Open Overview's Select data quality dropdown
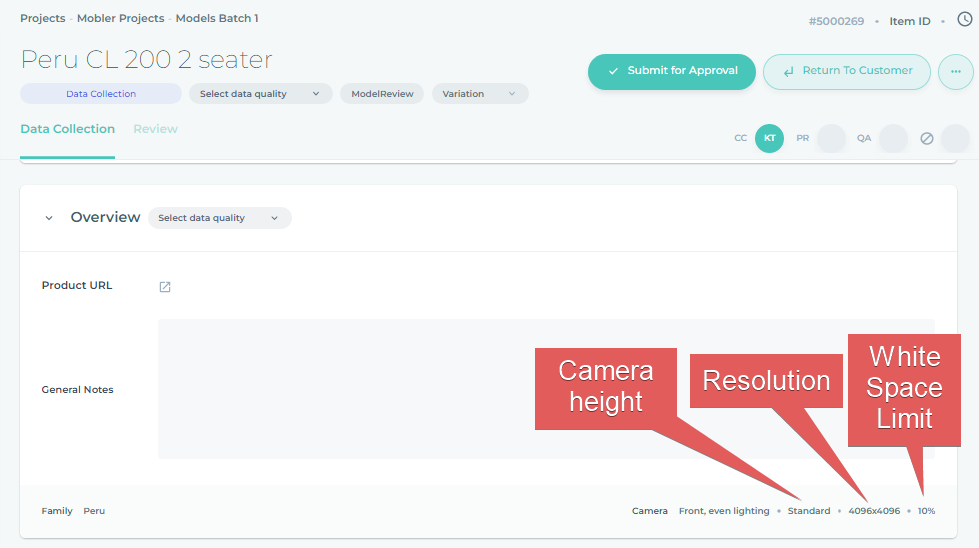The height and width of the screenshot is (548, 979). [219, 218]
